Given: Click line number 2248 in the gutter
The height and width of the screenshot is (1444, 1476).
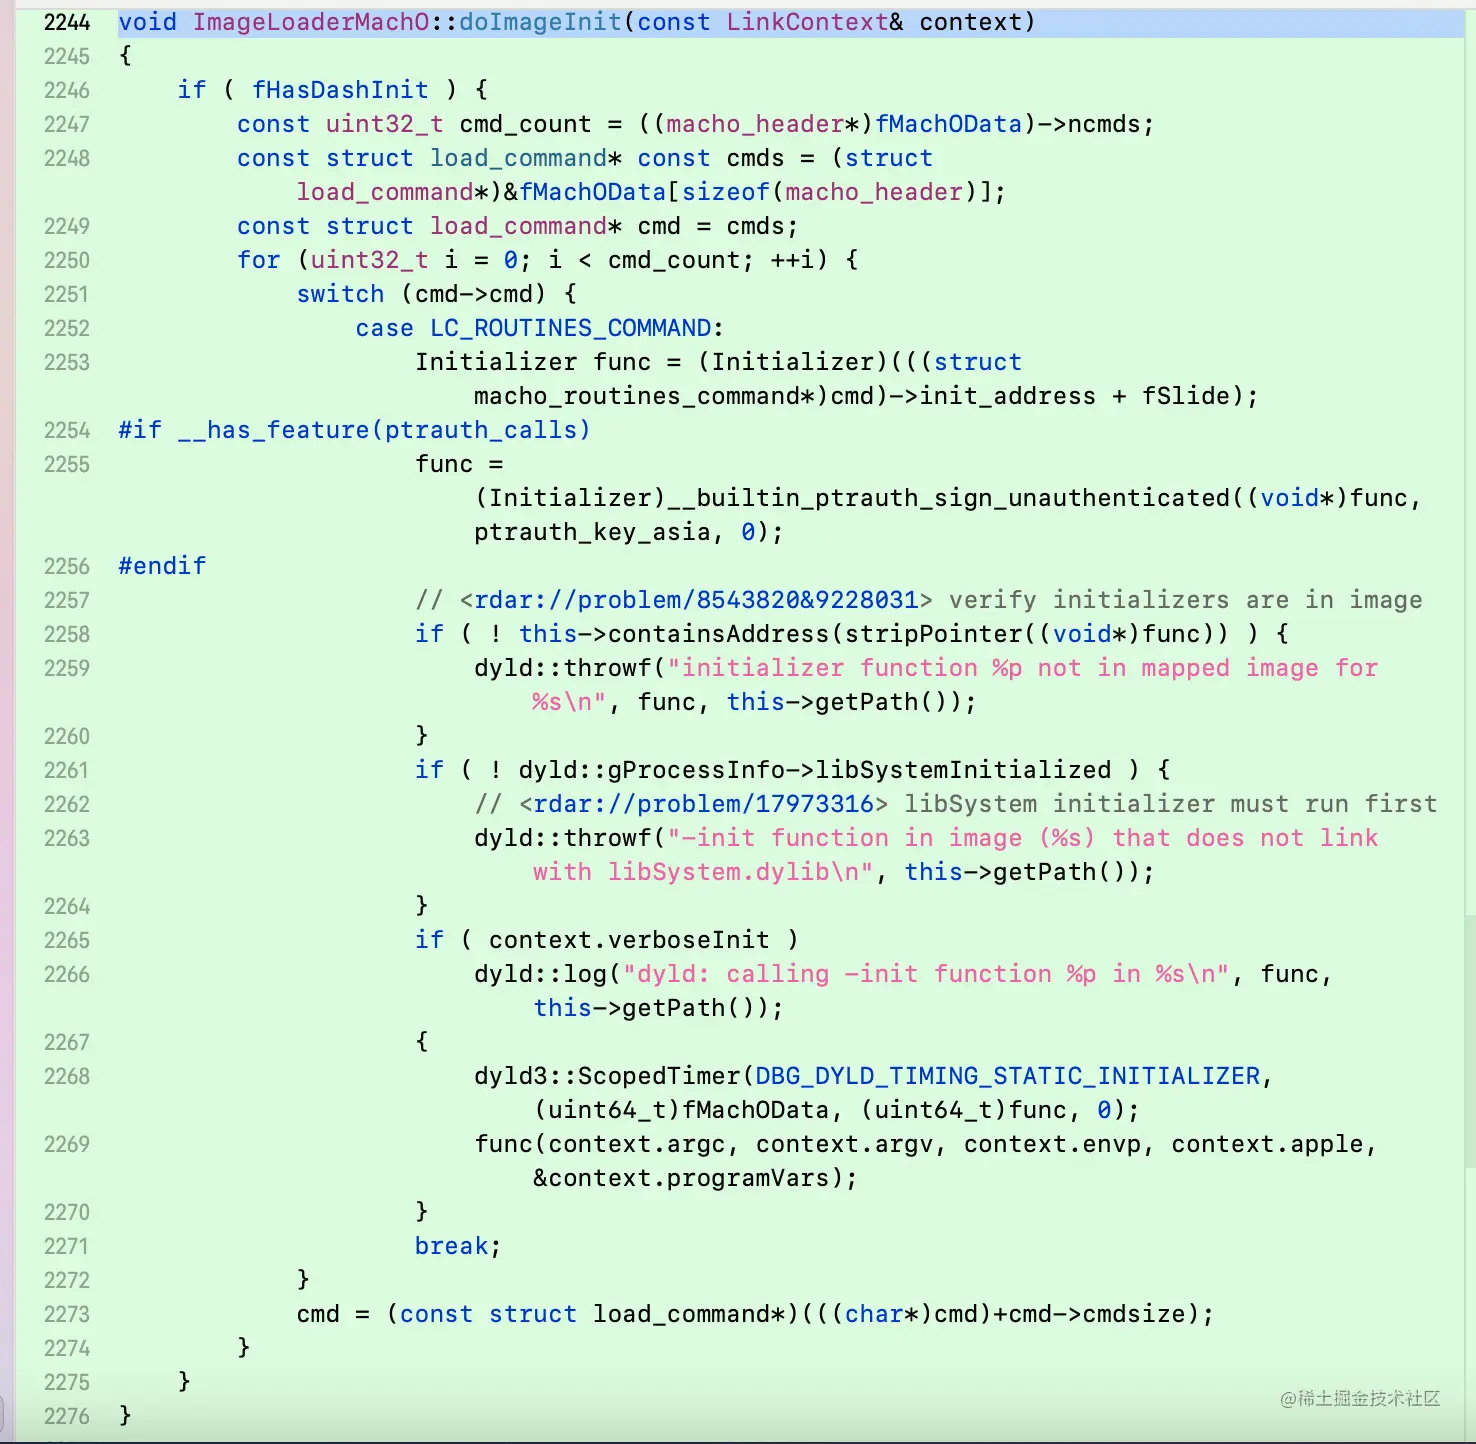Looking at the screenshot, I should 67,158.
